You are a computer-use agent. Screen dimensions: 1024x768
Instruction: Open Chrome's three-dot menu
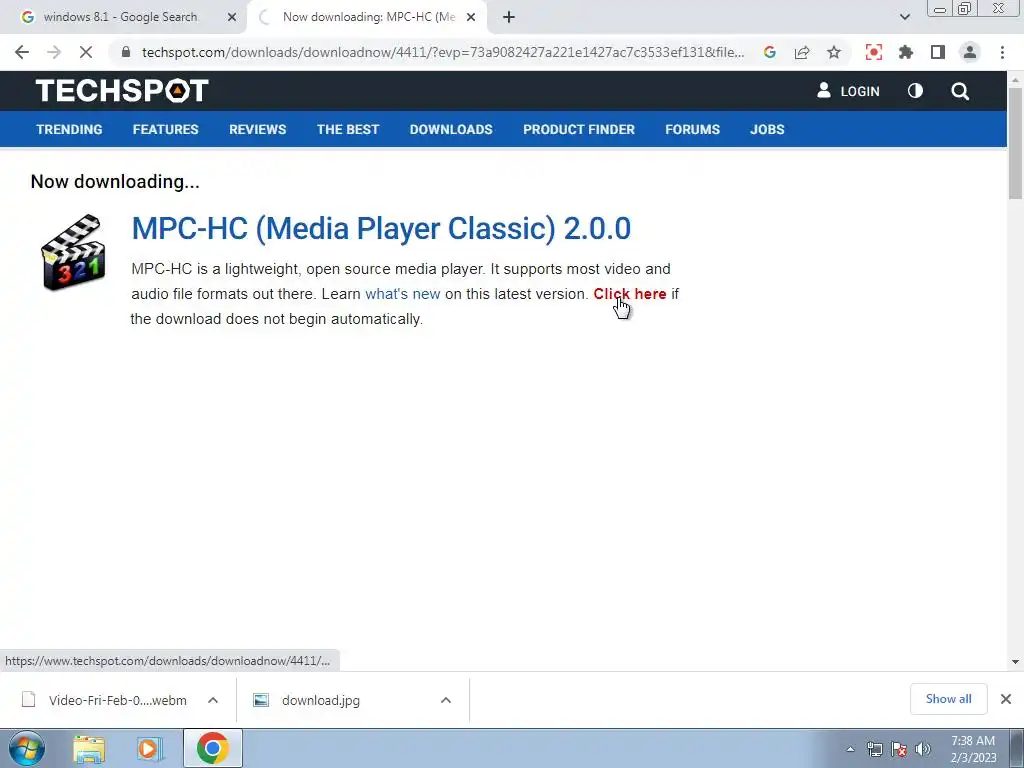point(1002,52)
